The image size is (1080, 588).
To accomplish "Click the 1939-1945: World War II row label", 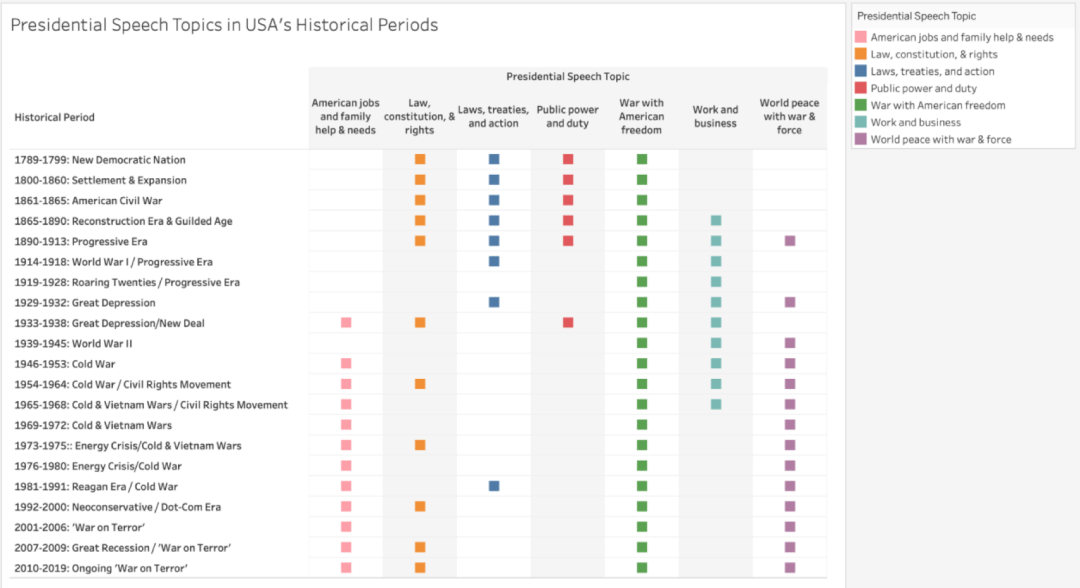I will [73, 344].
